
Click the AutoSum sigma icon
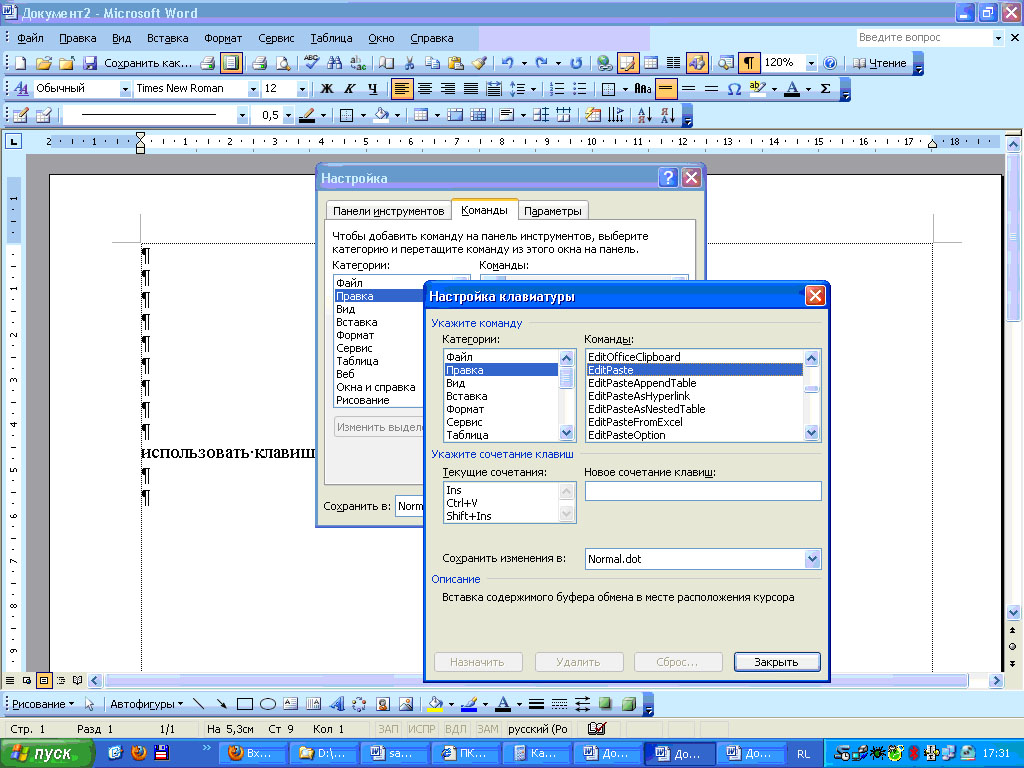(x=825, y=89)
